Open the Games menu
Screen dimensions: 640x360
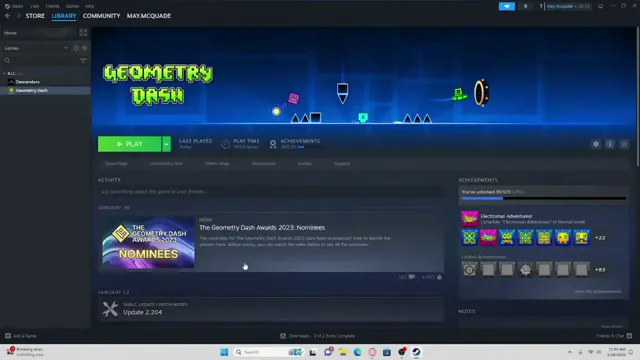pos(72,6)
